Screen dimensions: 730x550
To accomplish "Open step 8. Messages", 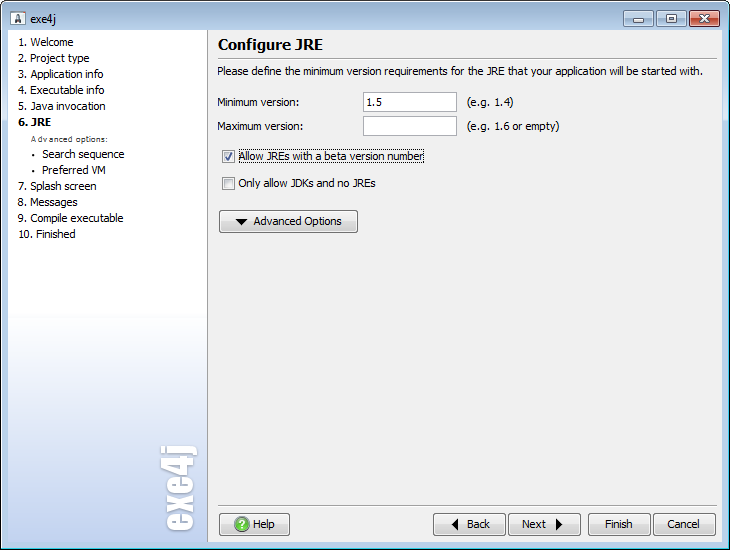I will (47, 202).
